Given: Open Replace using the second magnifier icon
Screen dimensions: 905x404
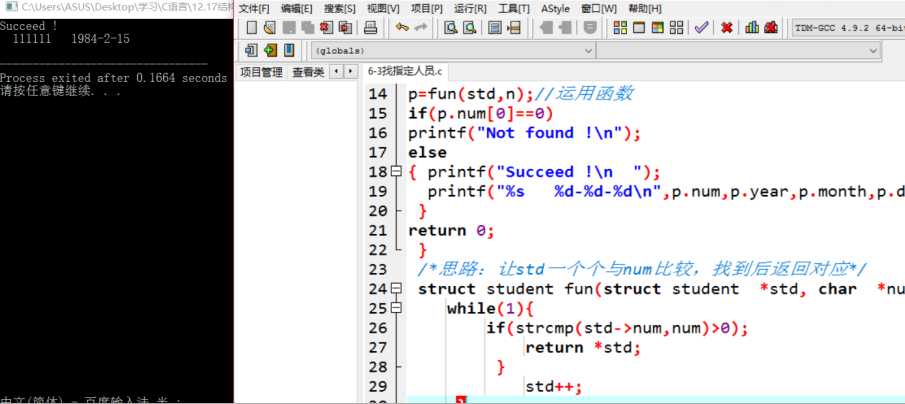Looking at the screenshot, I should click(470, 28).
